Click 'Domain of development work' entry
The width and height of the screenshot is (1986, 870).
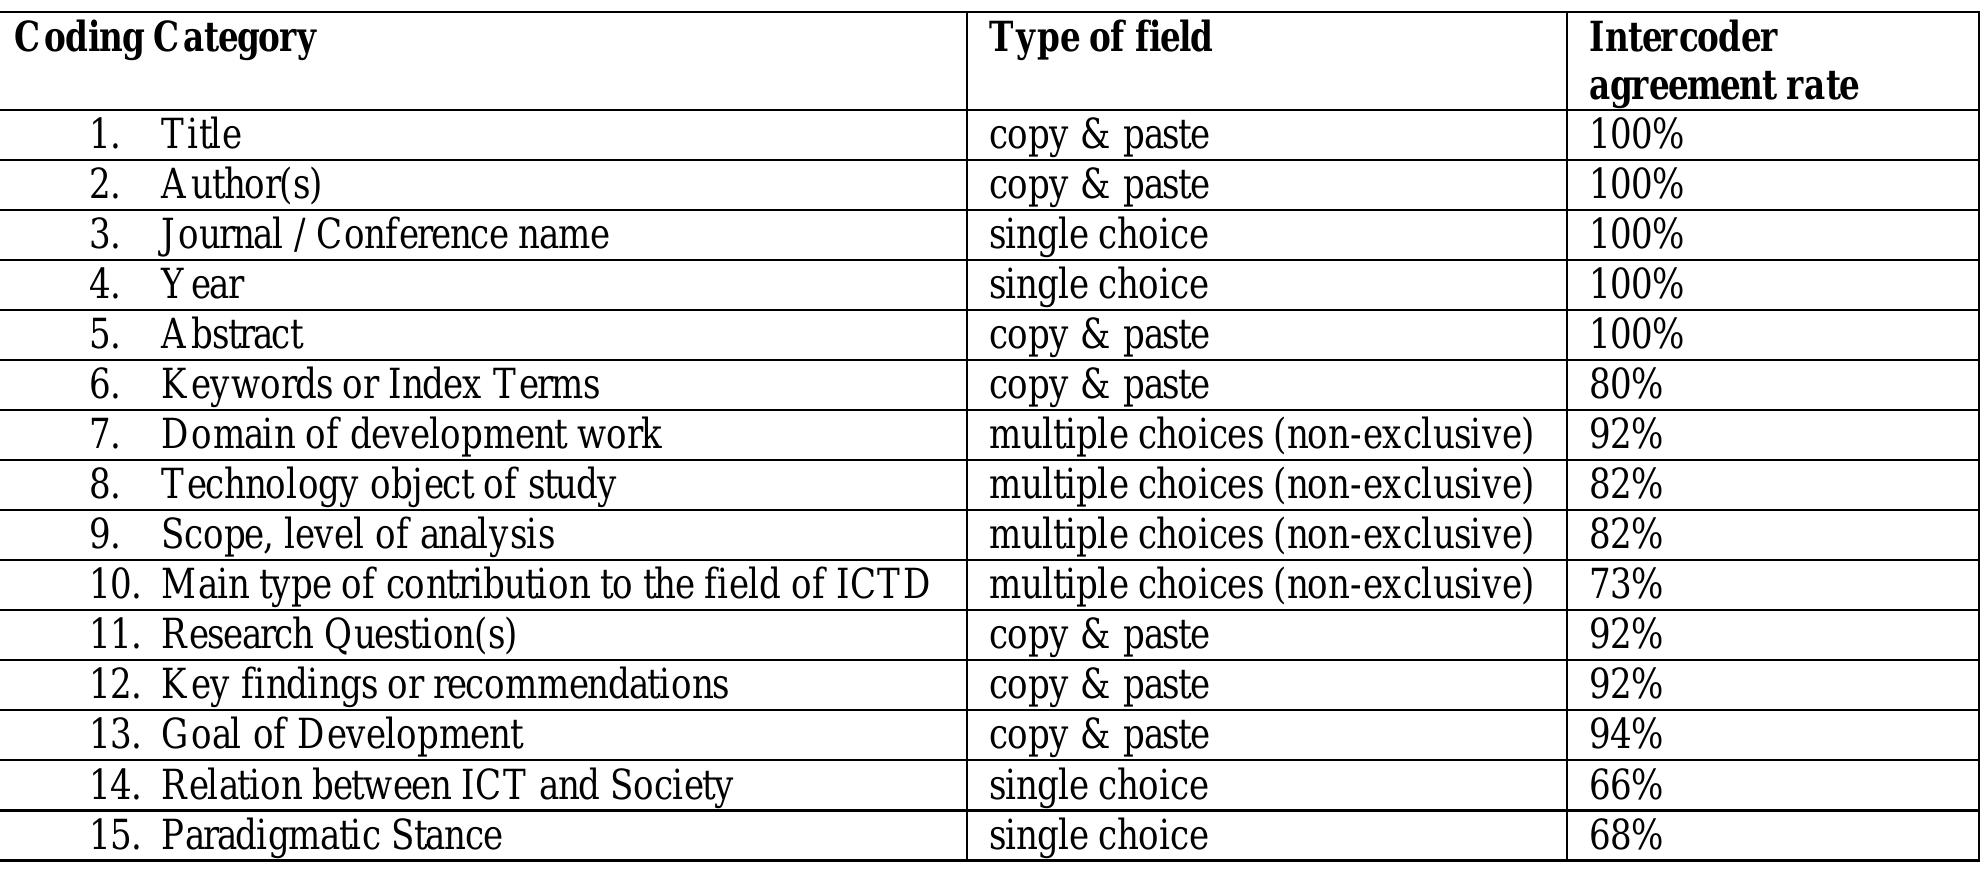tap(411, 435)
